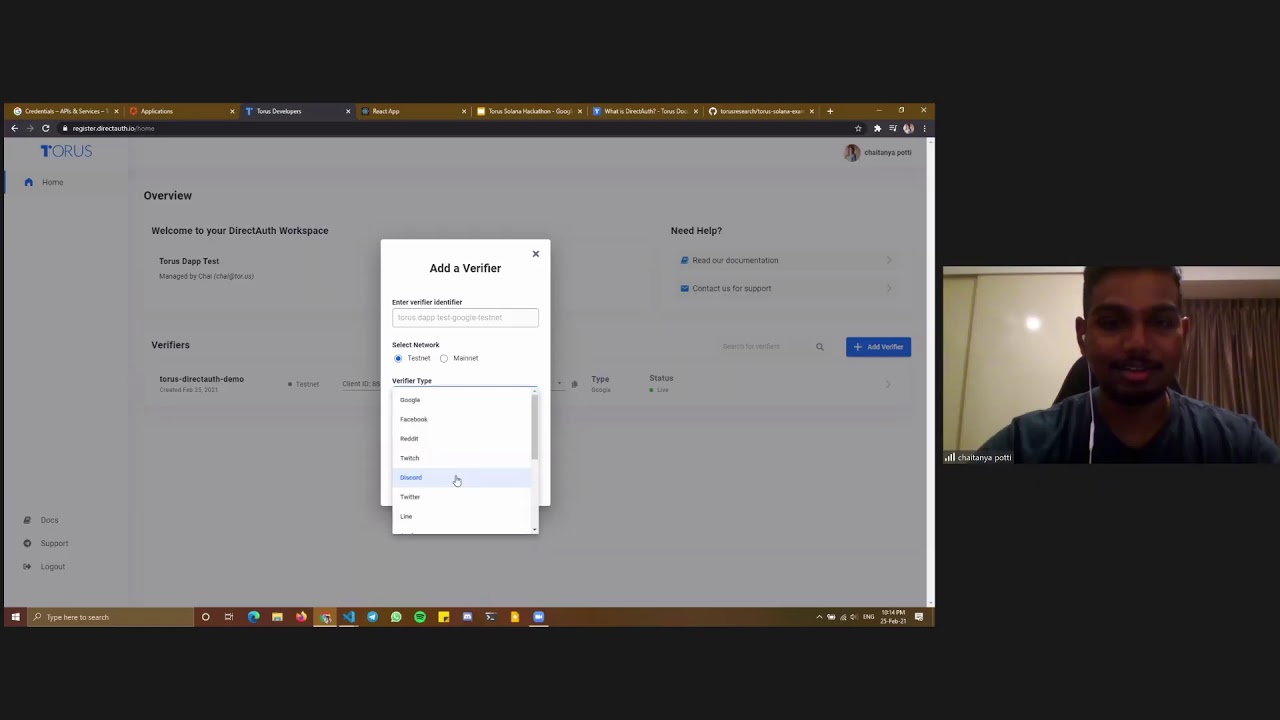Select the Testnet network radio button
Image resolution: width=1280 pixels, height=720 pixels.
click(x=398, y=358)
